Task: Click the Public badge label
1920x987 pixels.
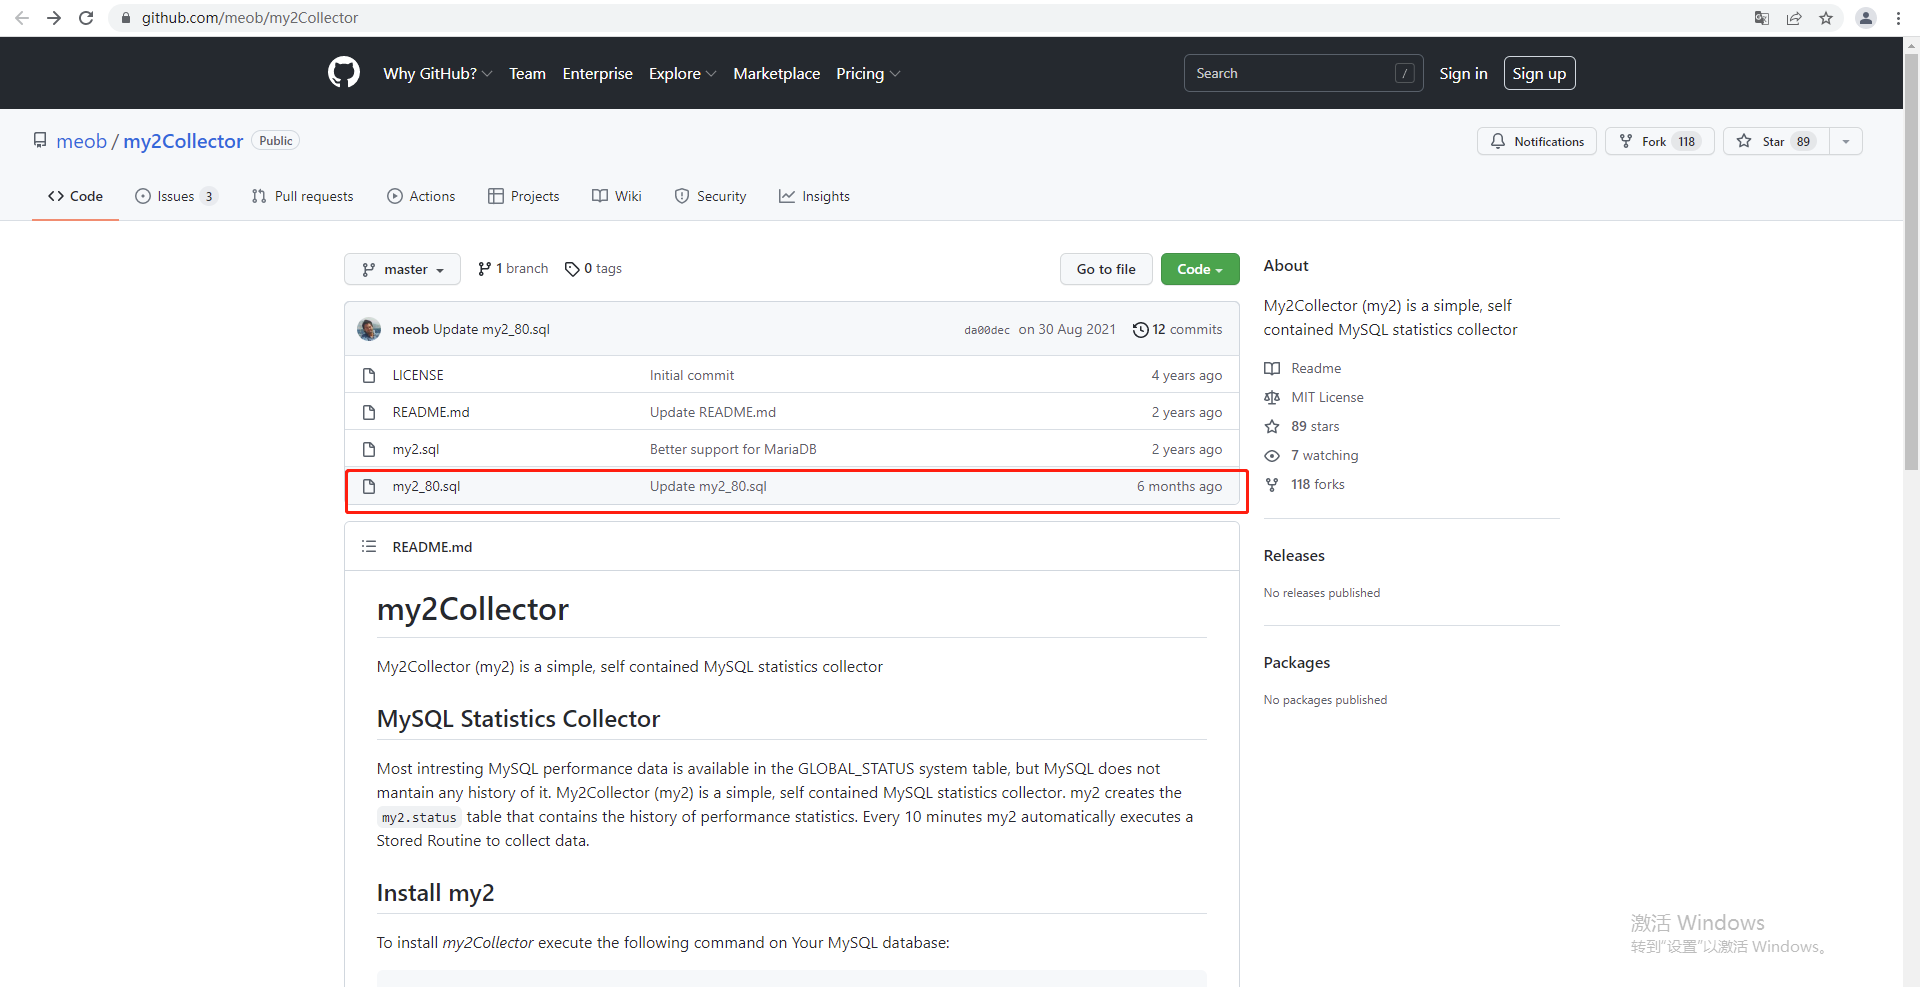Action: click(276, 141)
